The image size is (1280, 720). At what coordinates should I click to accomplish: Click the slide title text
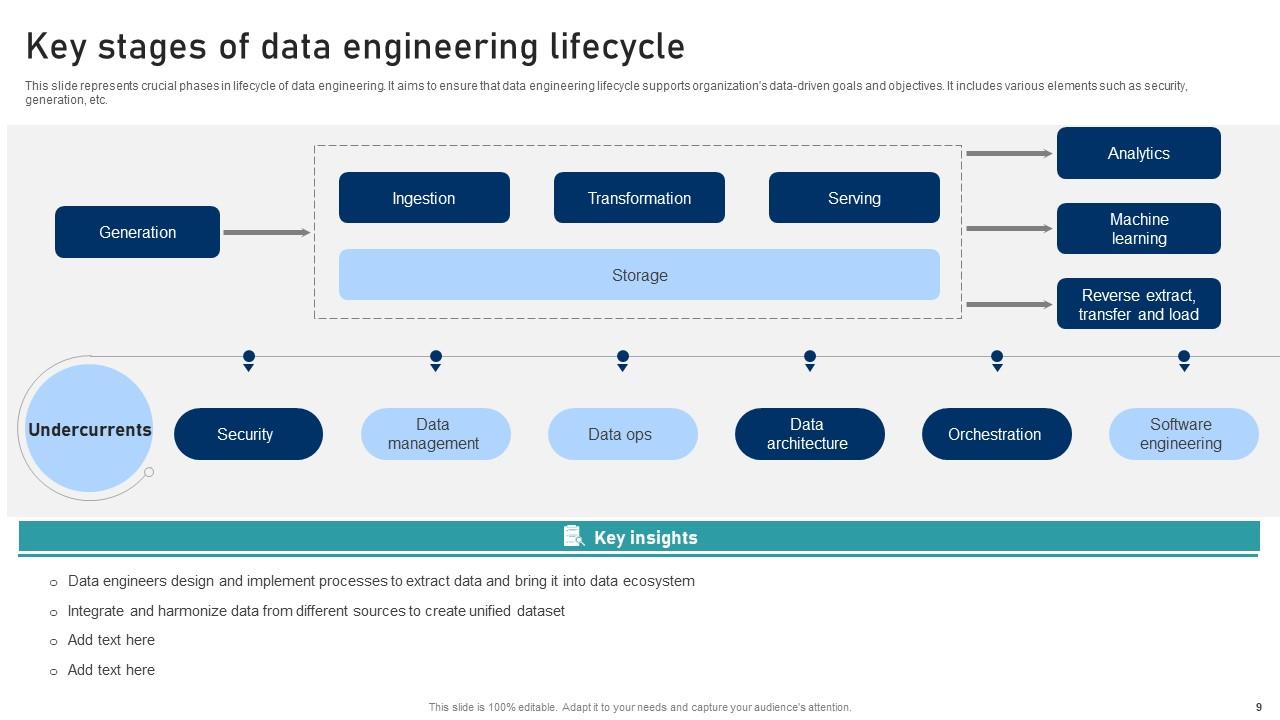pos(356,45)
